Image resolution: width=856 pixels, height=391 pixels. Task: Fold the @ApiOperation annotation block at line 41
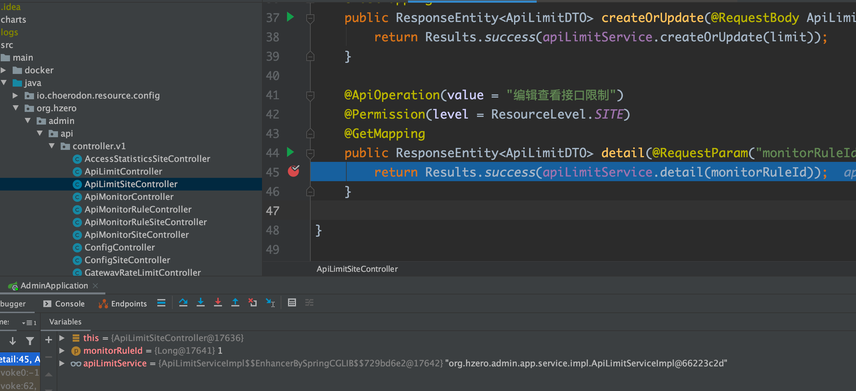pyautogui.click(x=310, y=95)
